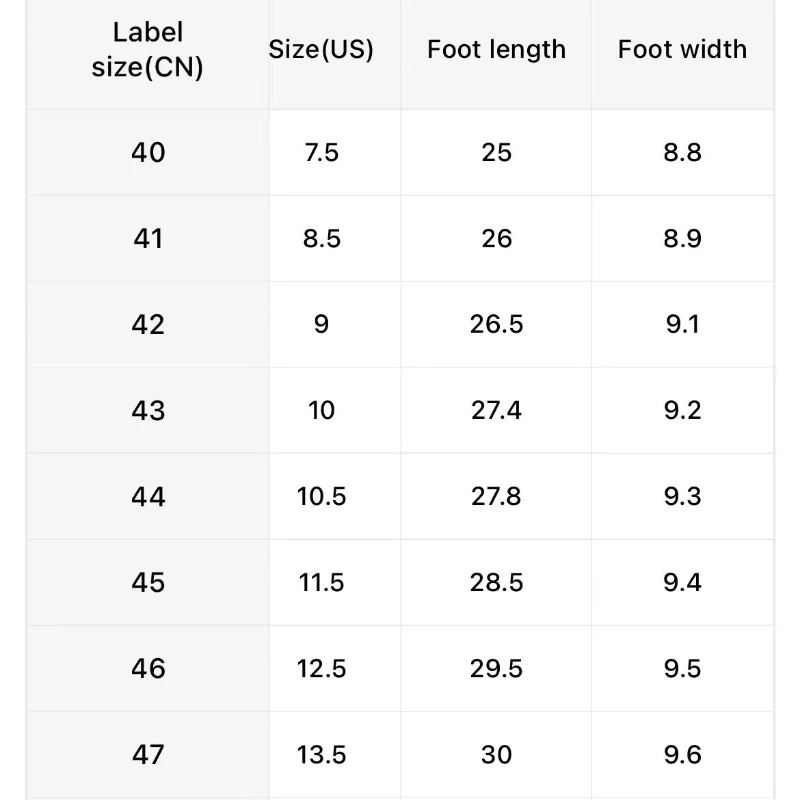This screenshot has width=800, height=800.
Task: Click foot length 29.5 cell
Action: (x=496, y=669)
